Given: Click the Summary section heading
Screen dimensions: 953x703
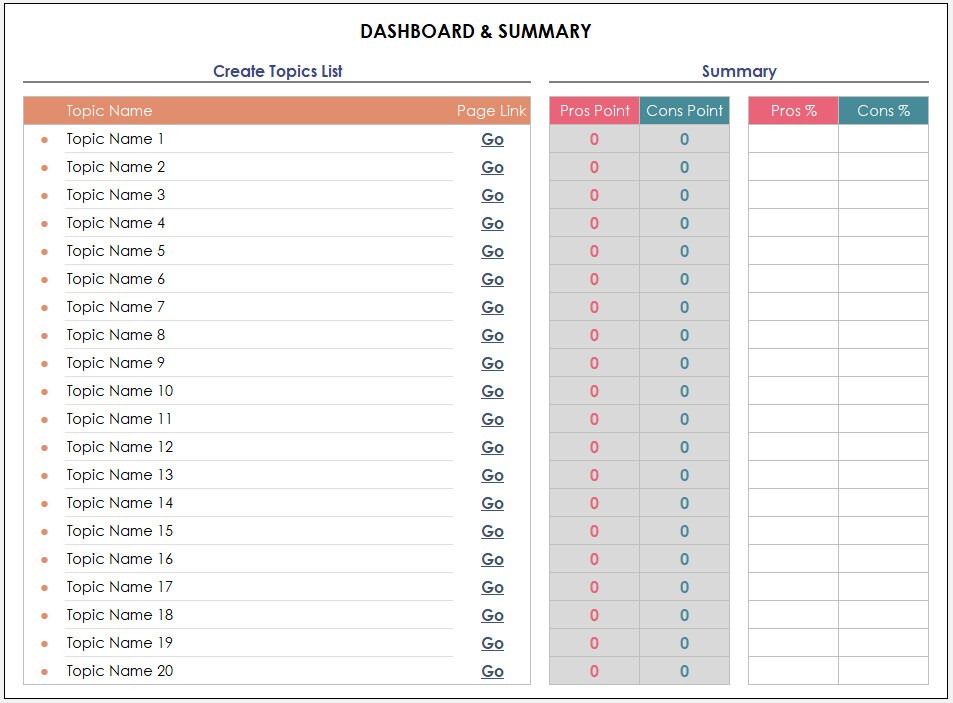Looking at the screenshot, I should click(x=739, y=71).
